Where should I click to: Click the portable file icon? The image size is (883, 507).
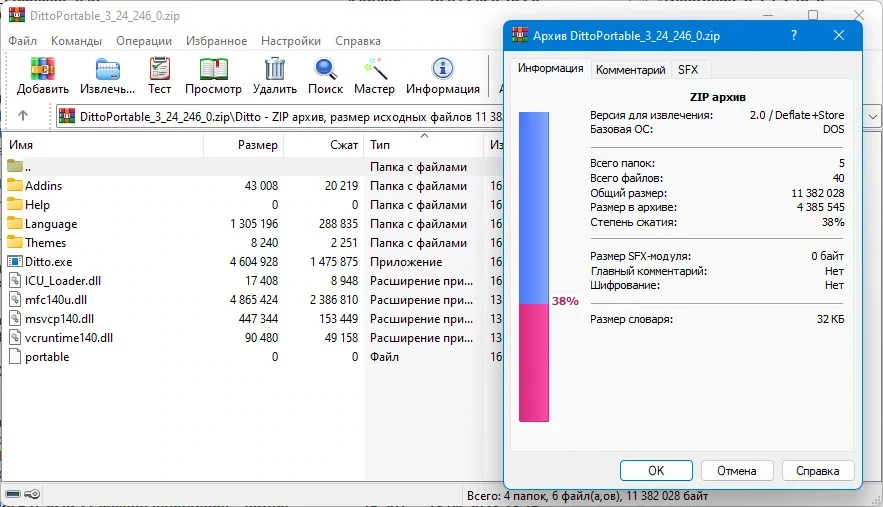point(15,357)
